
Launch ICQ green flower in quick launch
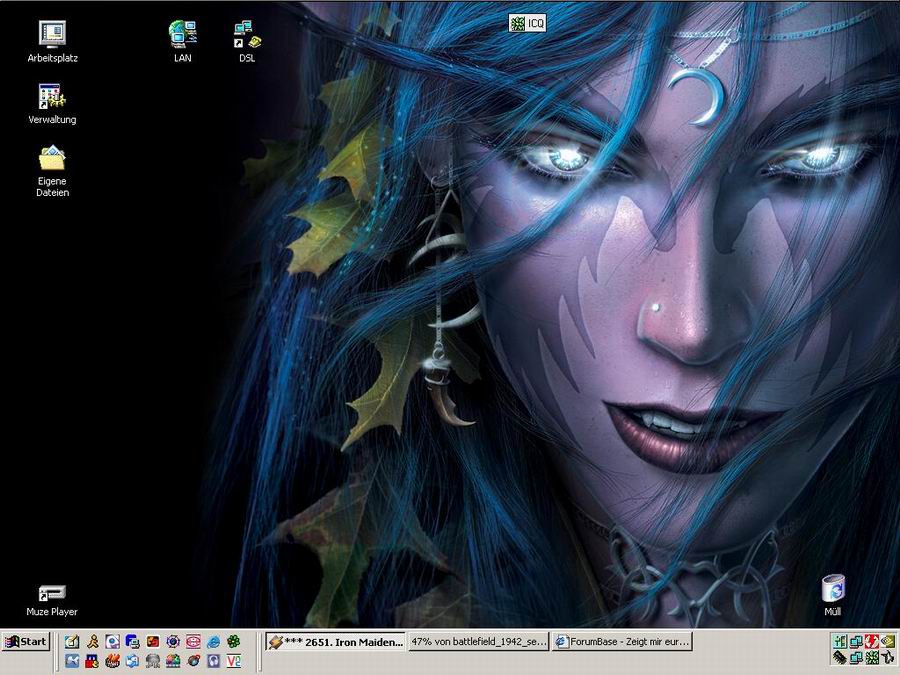(234, 641)
